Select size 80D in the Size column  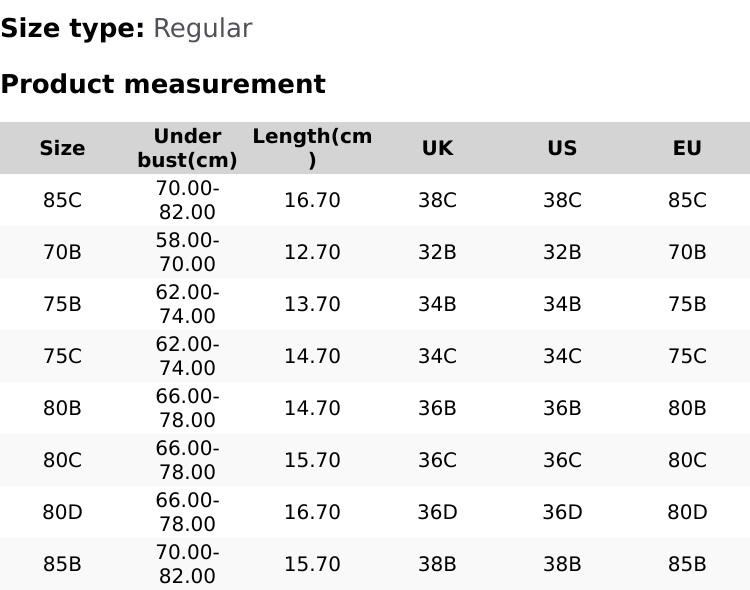[62, 512]
